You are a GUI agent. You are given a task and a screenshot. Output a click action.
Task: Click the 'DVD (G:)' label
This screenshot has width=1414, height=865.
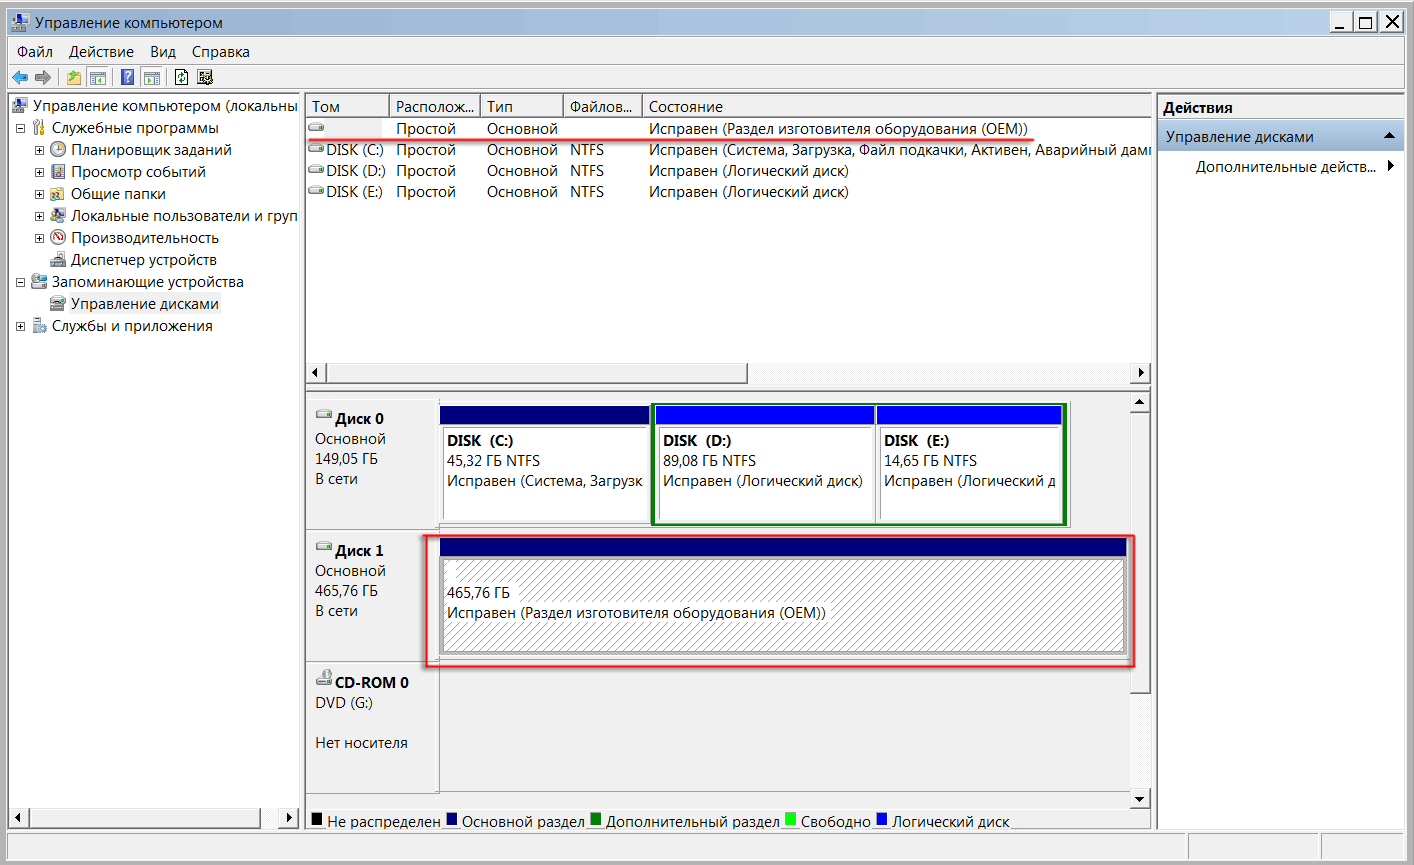point(344,702)
